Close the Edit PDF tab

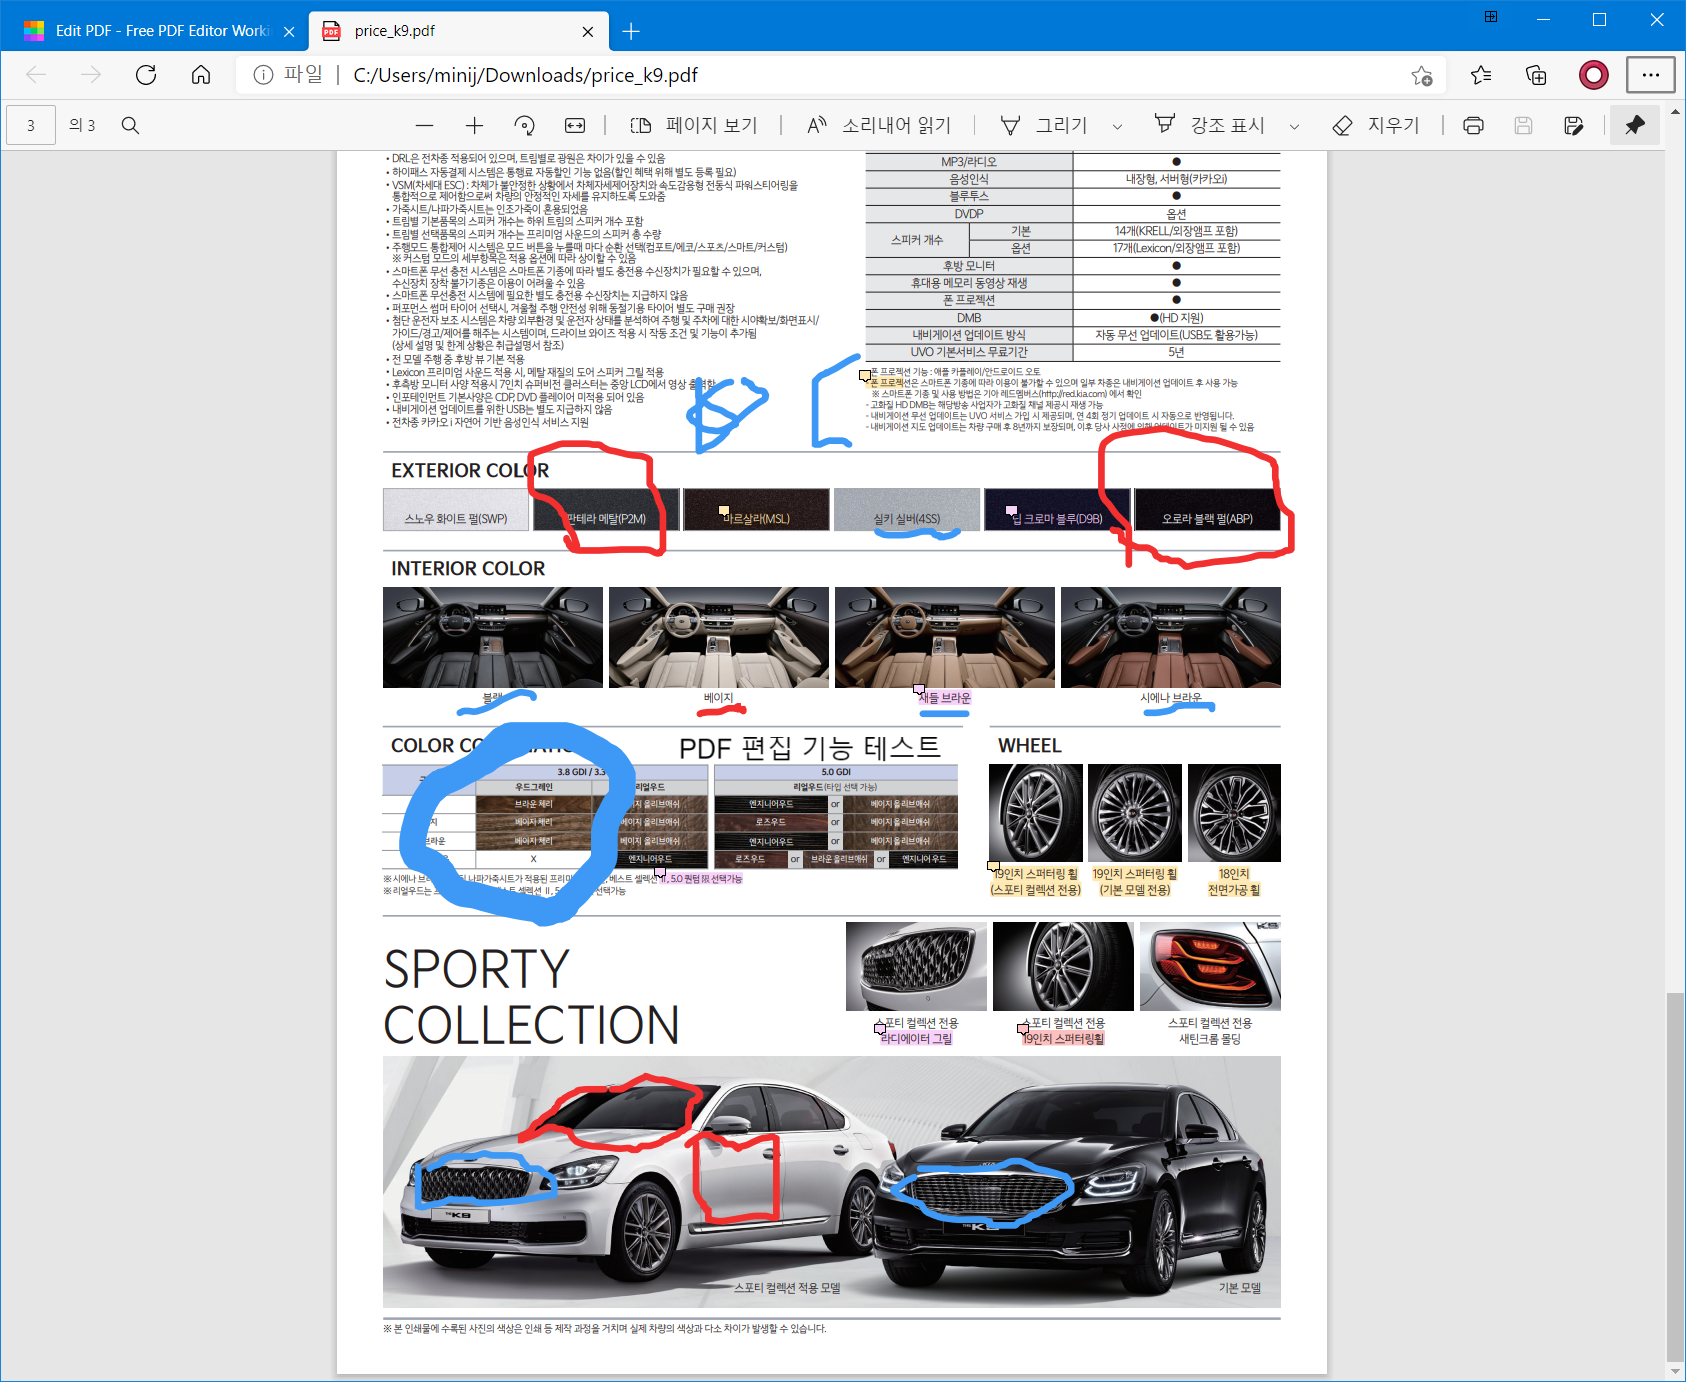point(289,31)
